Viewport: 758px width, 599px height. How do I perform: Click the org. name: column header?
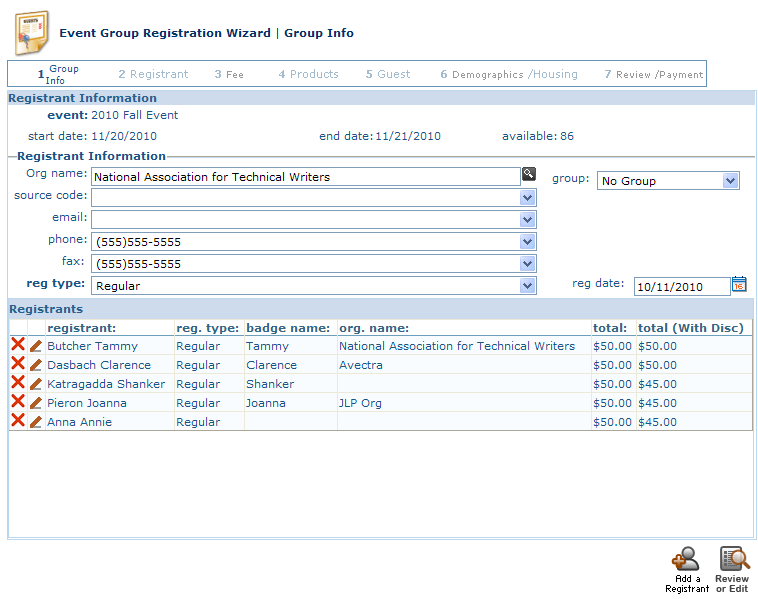click(x=374, y=328)
